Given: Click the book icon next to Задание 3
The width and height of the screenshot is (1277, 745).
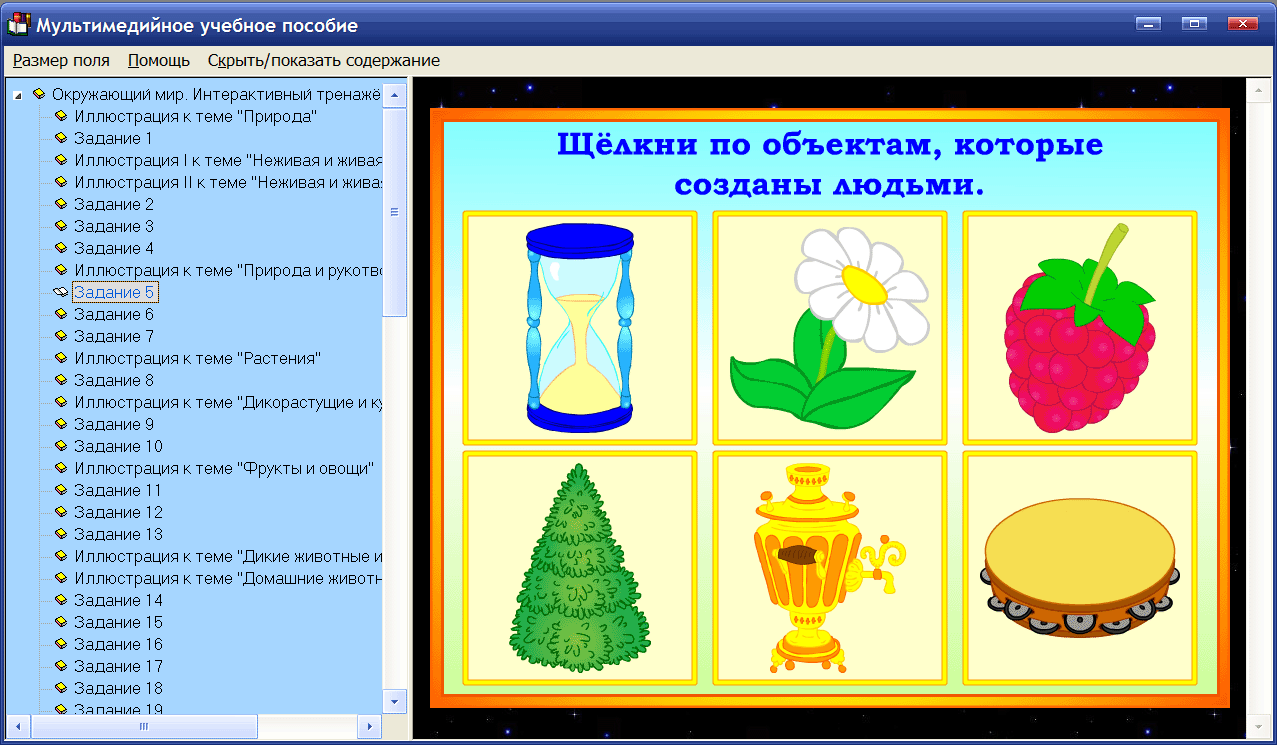Looking at the screenshot, I should [x=60, y=226].
